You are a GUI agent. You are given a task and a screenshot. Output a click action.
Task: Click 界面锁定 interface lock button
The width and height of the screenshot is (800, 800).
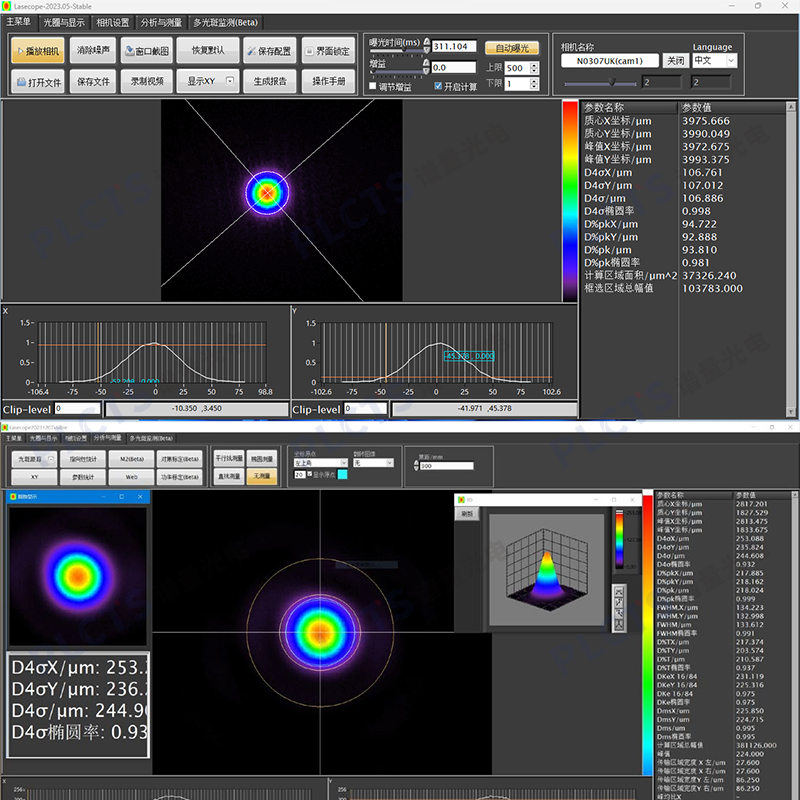pos(328,50)
